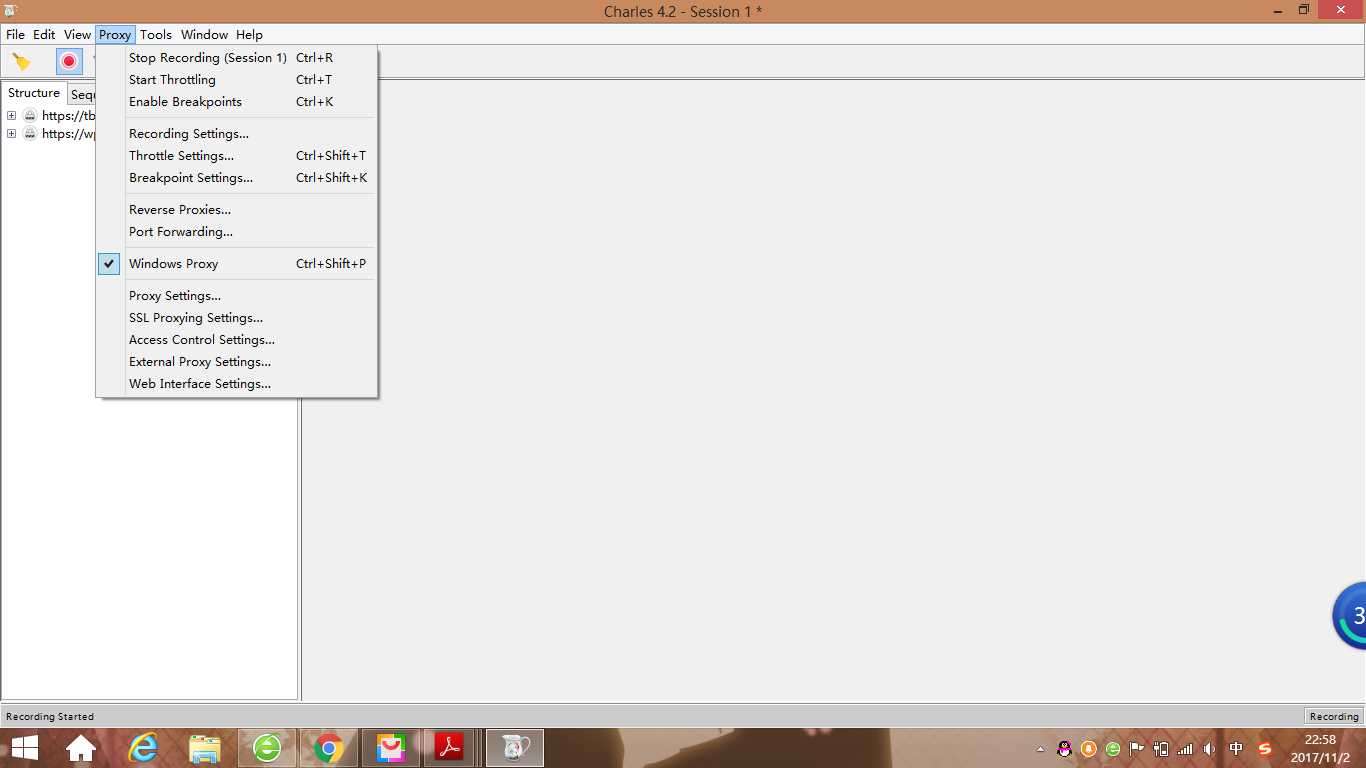Image resolution: width=1366 pixels, height=768 pixels.
Task: Open the green 360 browser taskbar icon
Action: click(x=267, y=748)
